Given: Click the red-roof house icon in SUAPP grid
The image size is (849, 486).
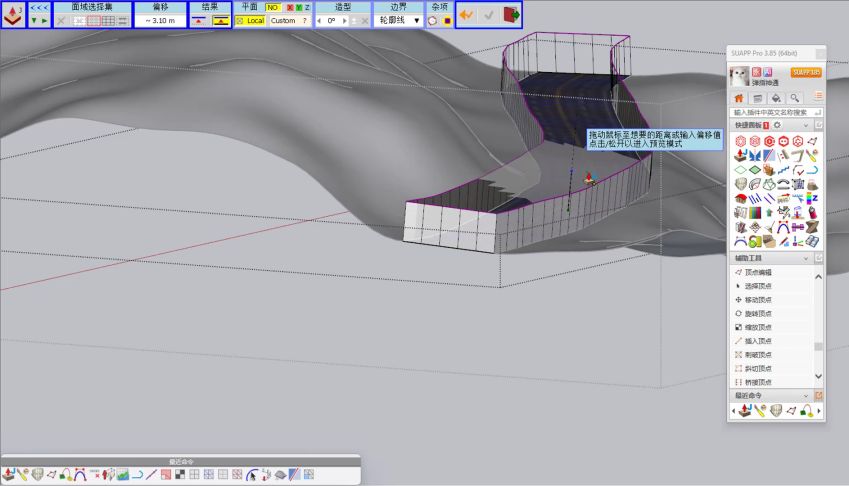Looking at the screenshot, I should [741, 199].
